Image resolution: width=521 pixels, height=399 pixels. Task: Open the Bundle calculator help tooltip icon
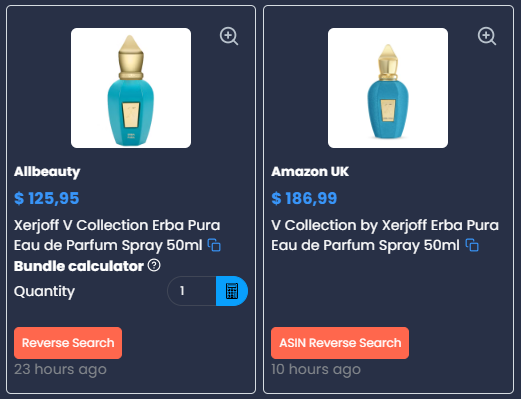click(154, 266)
